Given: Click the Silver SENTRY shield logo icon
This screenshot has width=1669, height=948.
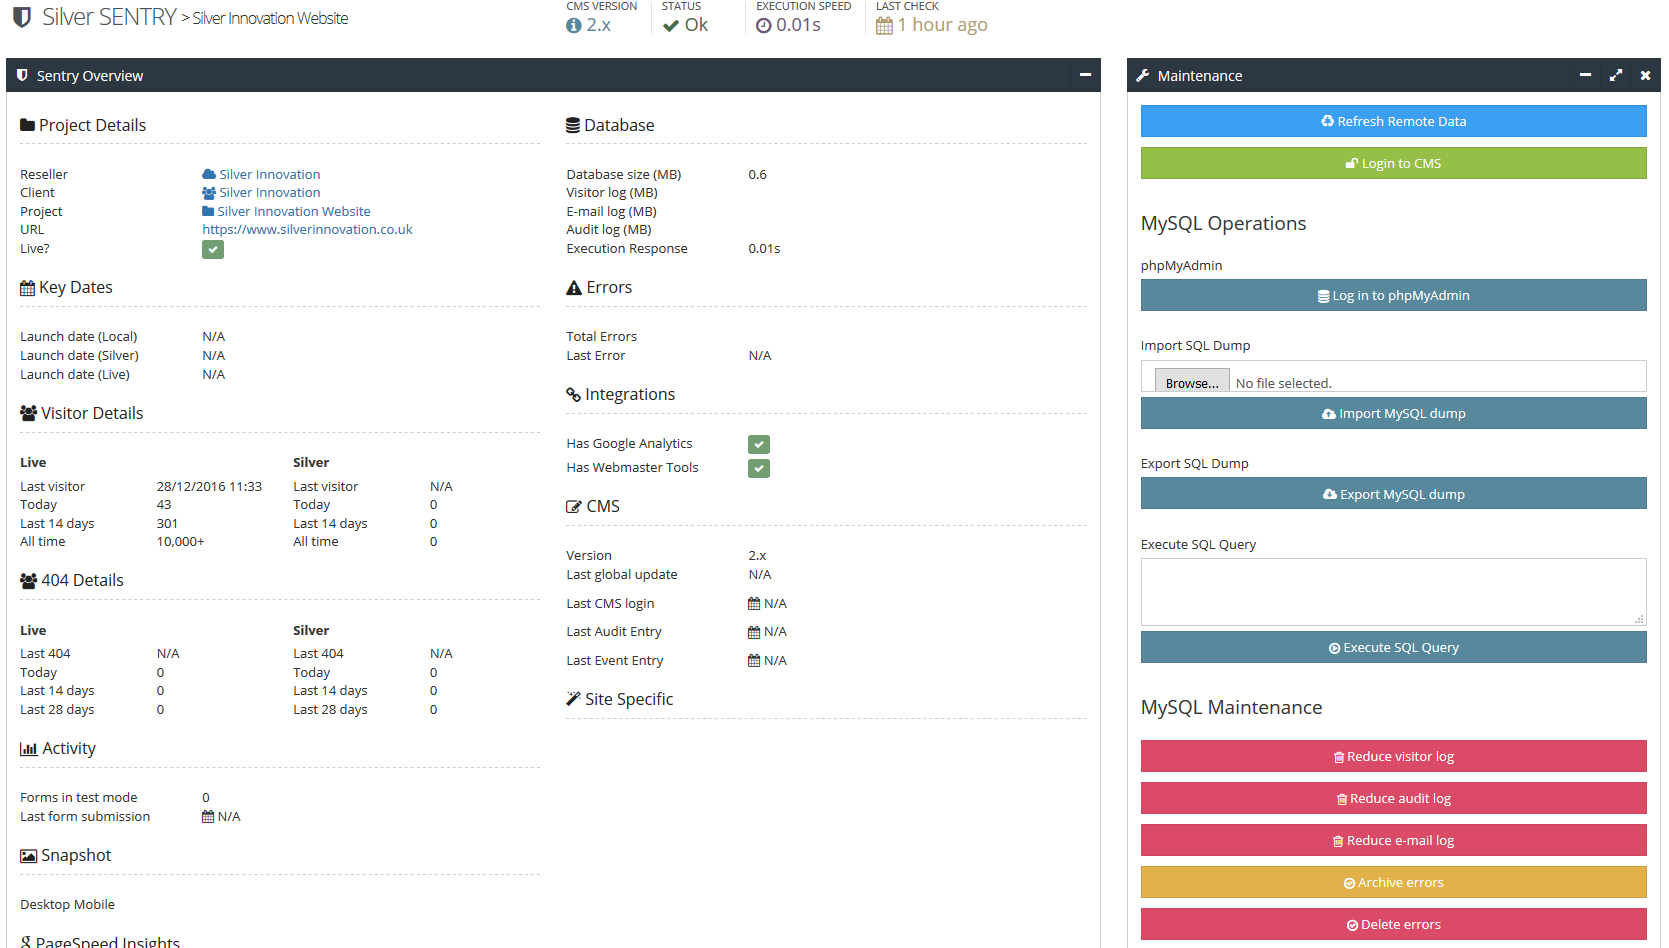Looking at the screenshot, I should pos(21,18).
